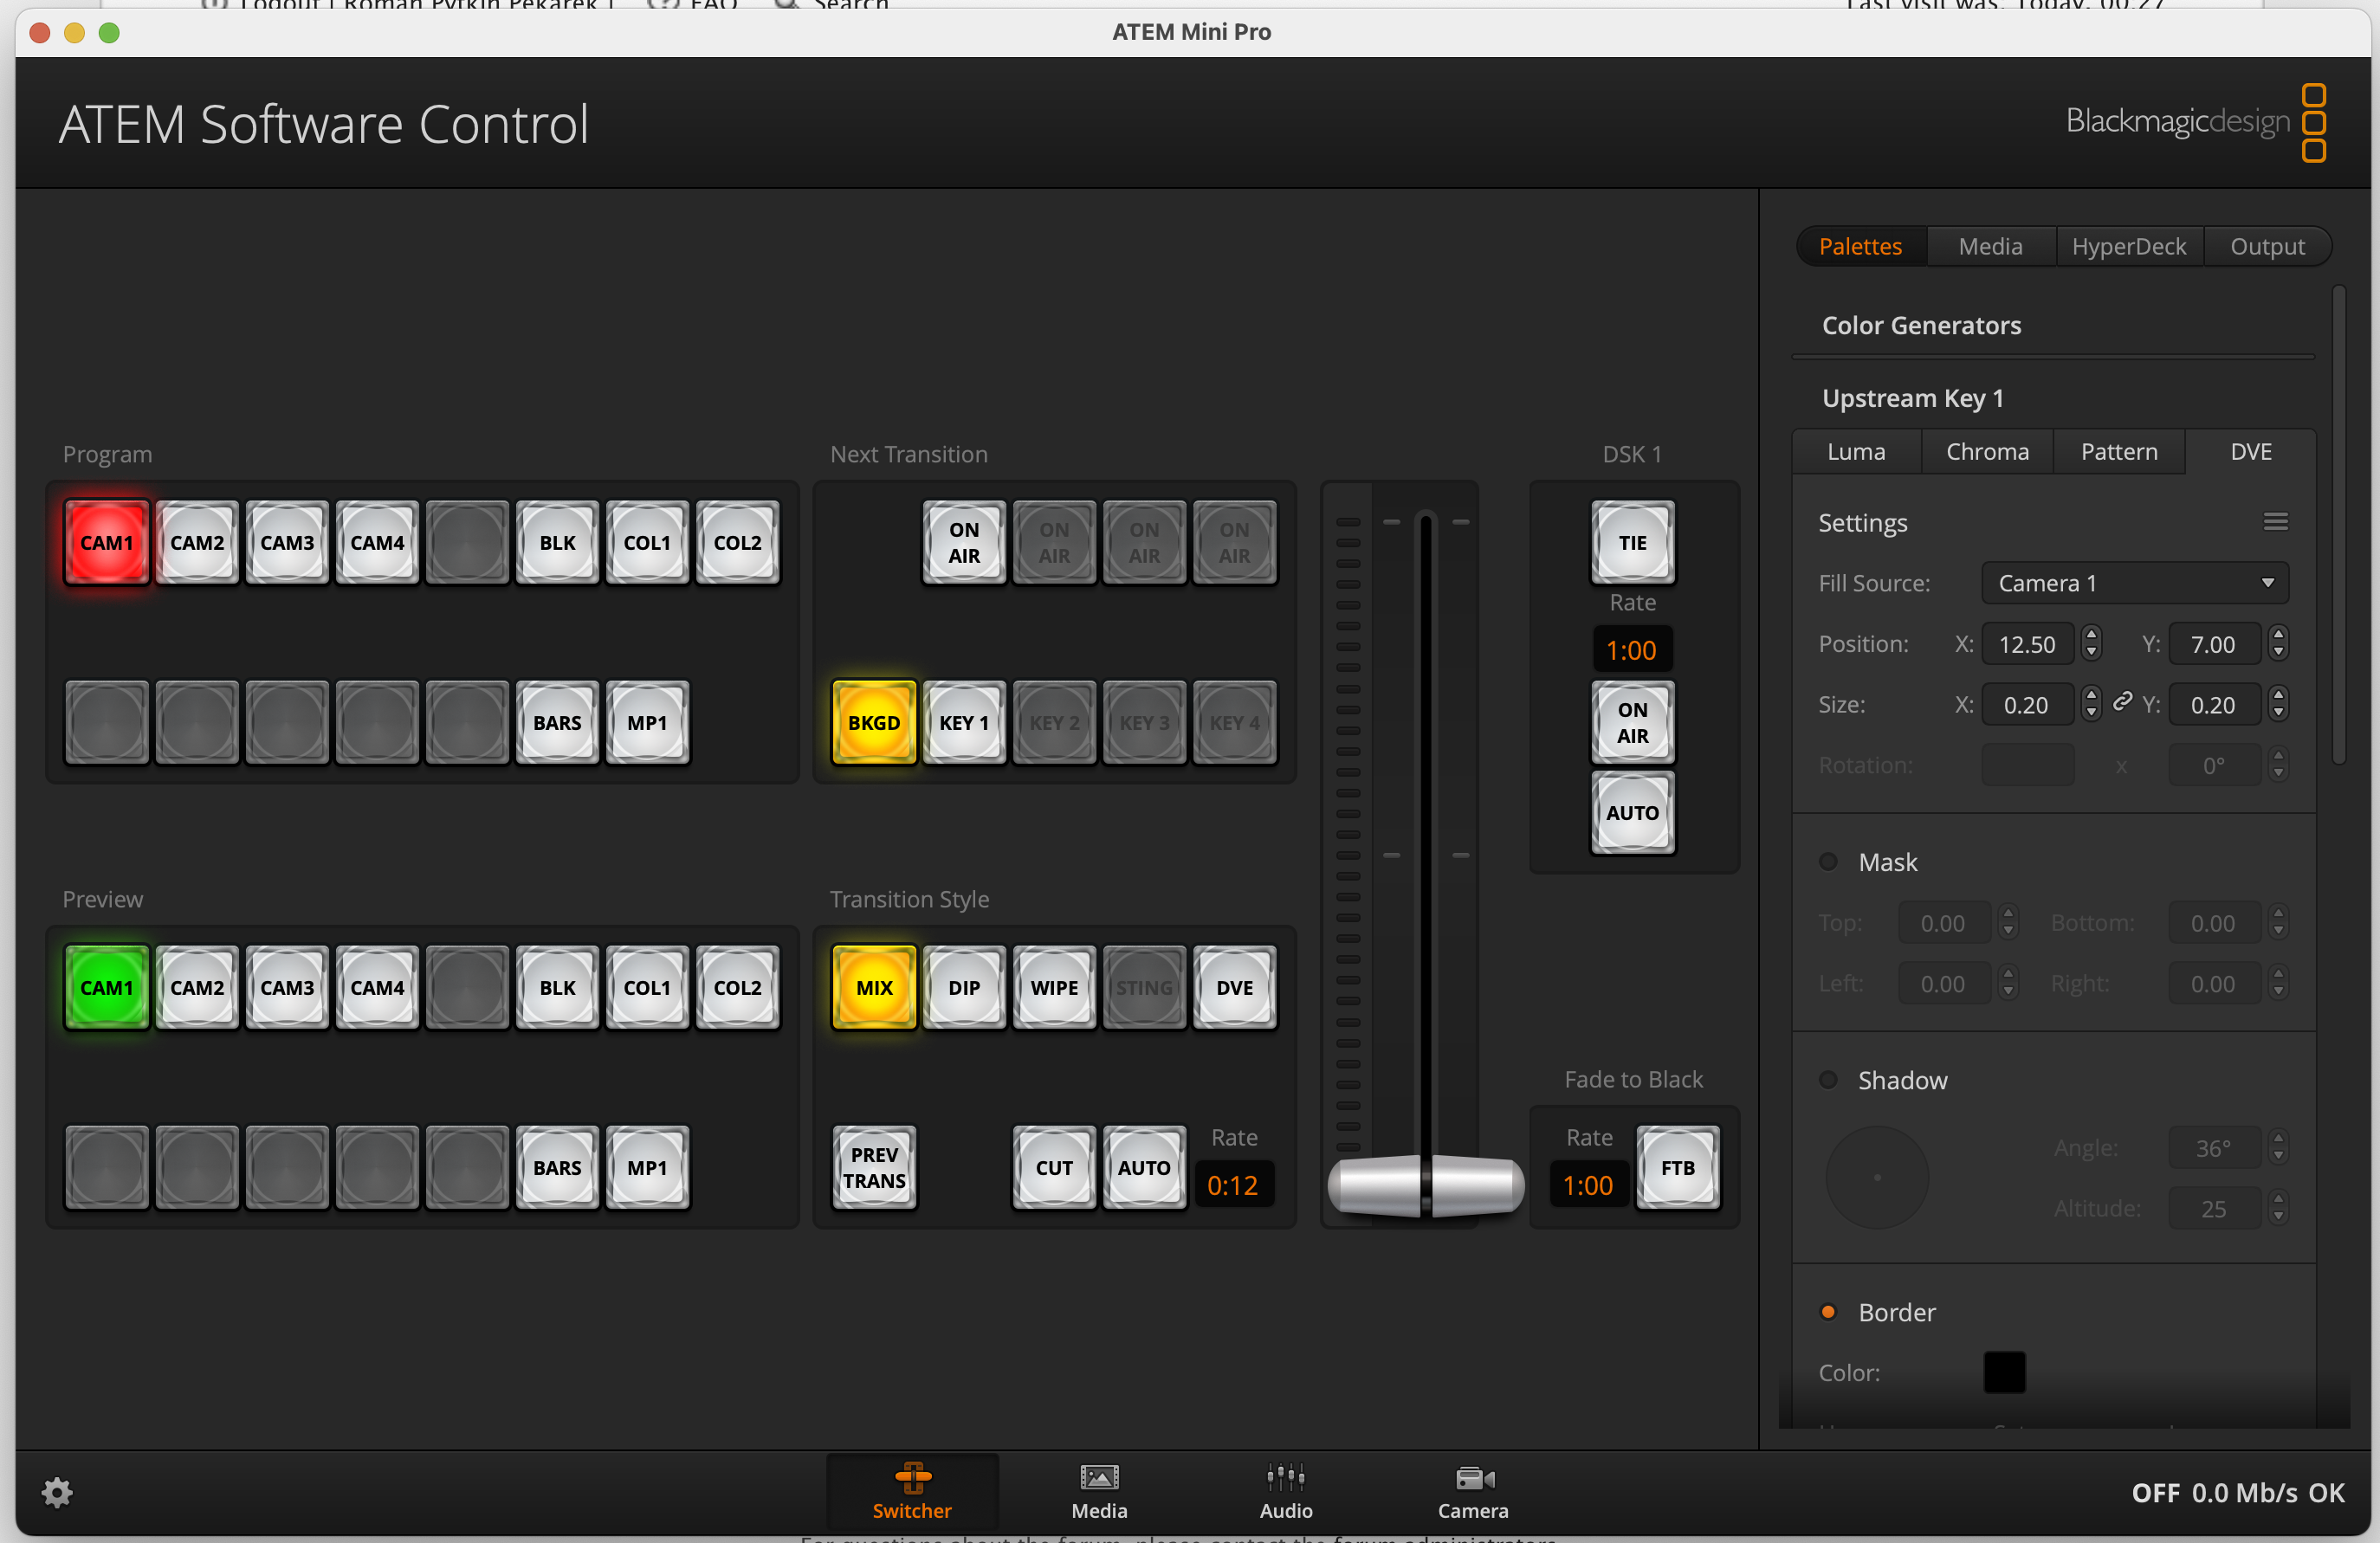Toggle BKGD in Next Transition

pyautogui.click(x=874, y=723)
